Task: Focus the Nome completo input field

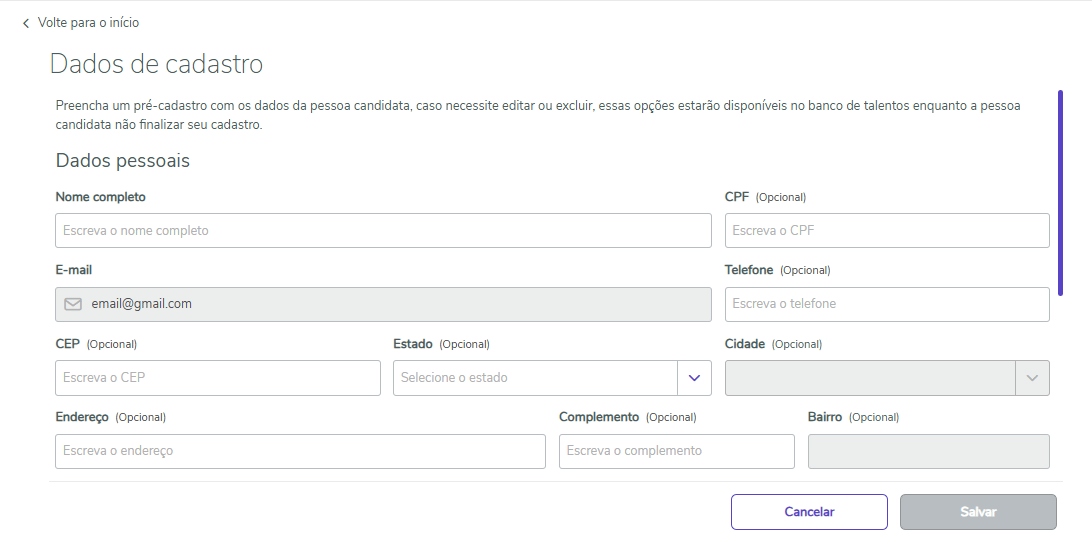Action: pyautogui.click(x=383, y=231)
